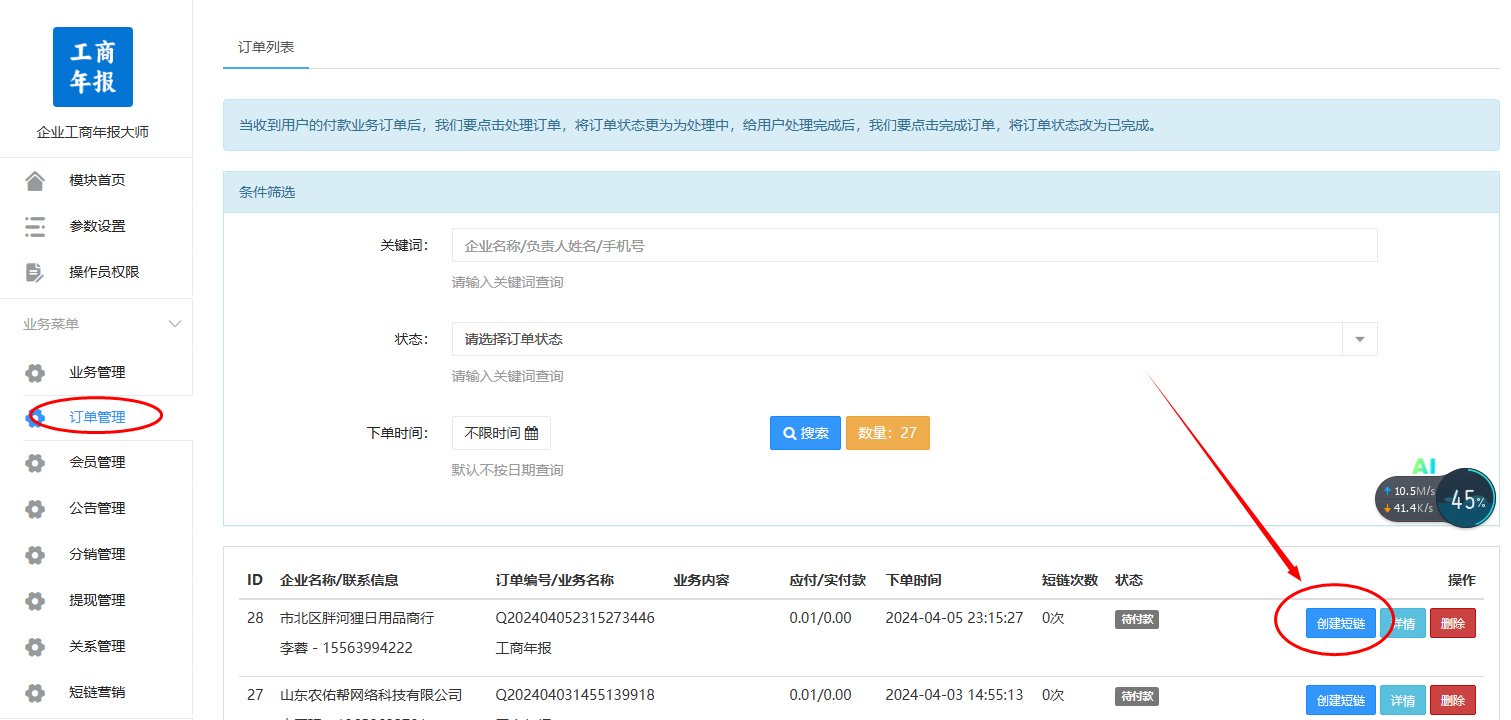The width and height of the screenshot is (1511, 720).
Task: Open 短链营销 menu item
Action: click(97, 693)
